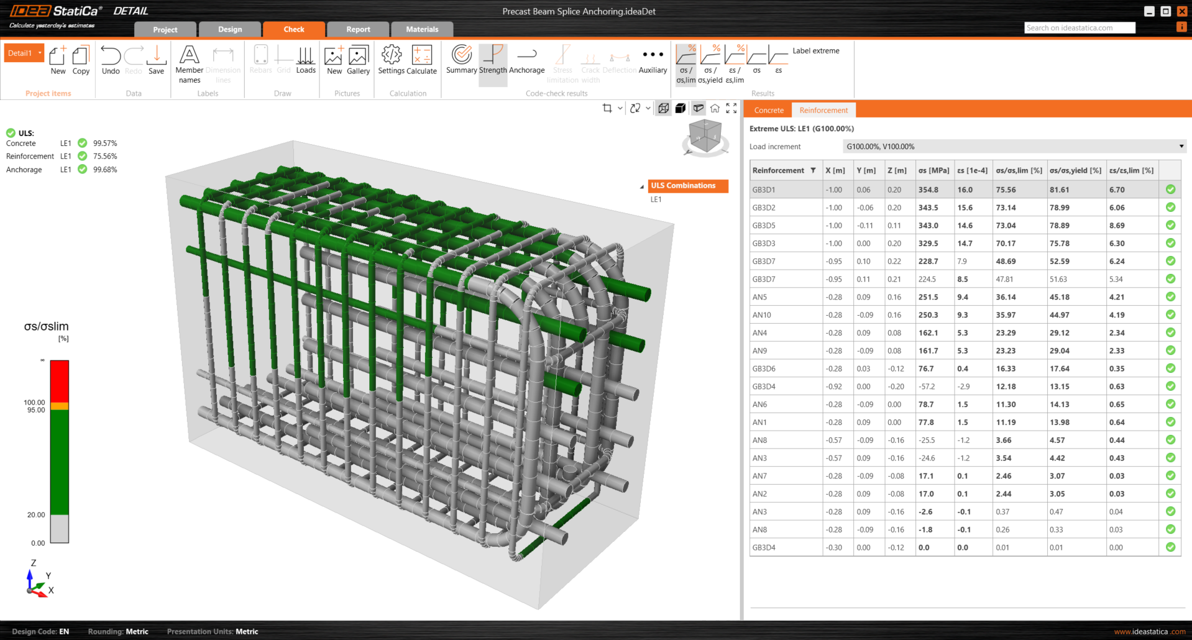Toggle the σs/σs,yield result display
Screen dimensions: 1192x640
click(x=710, y=62)
